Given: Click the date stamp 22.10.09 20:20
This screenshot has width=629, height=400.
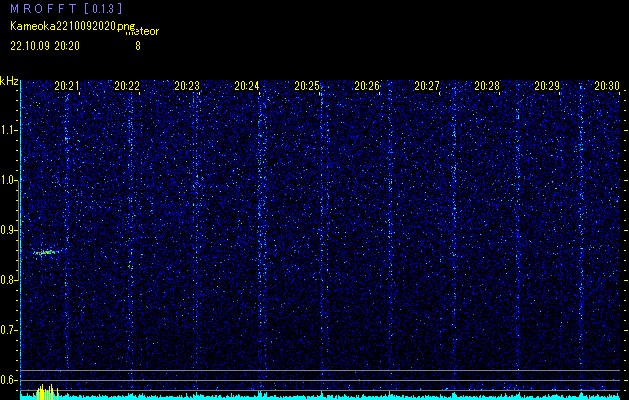Looking at the screenshot, I should coord(45,46).
